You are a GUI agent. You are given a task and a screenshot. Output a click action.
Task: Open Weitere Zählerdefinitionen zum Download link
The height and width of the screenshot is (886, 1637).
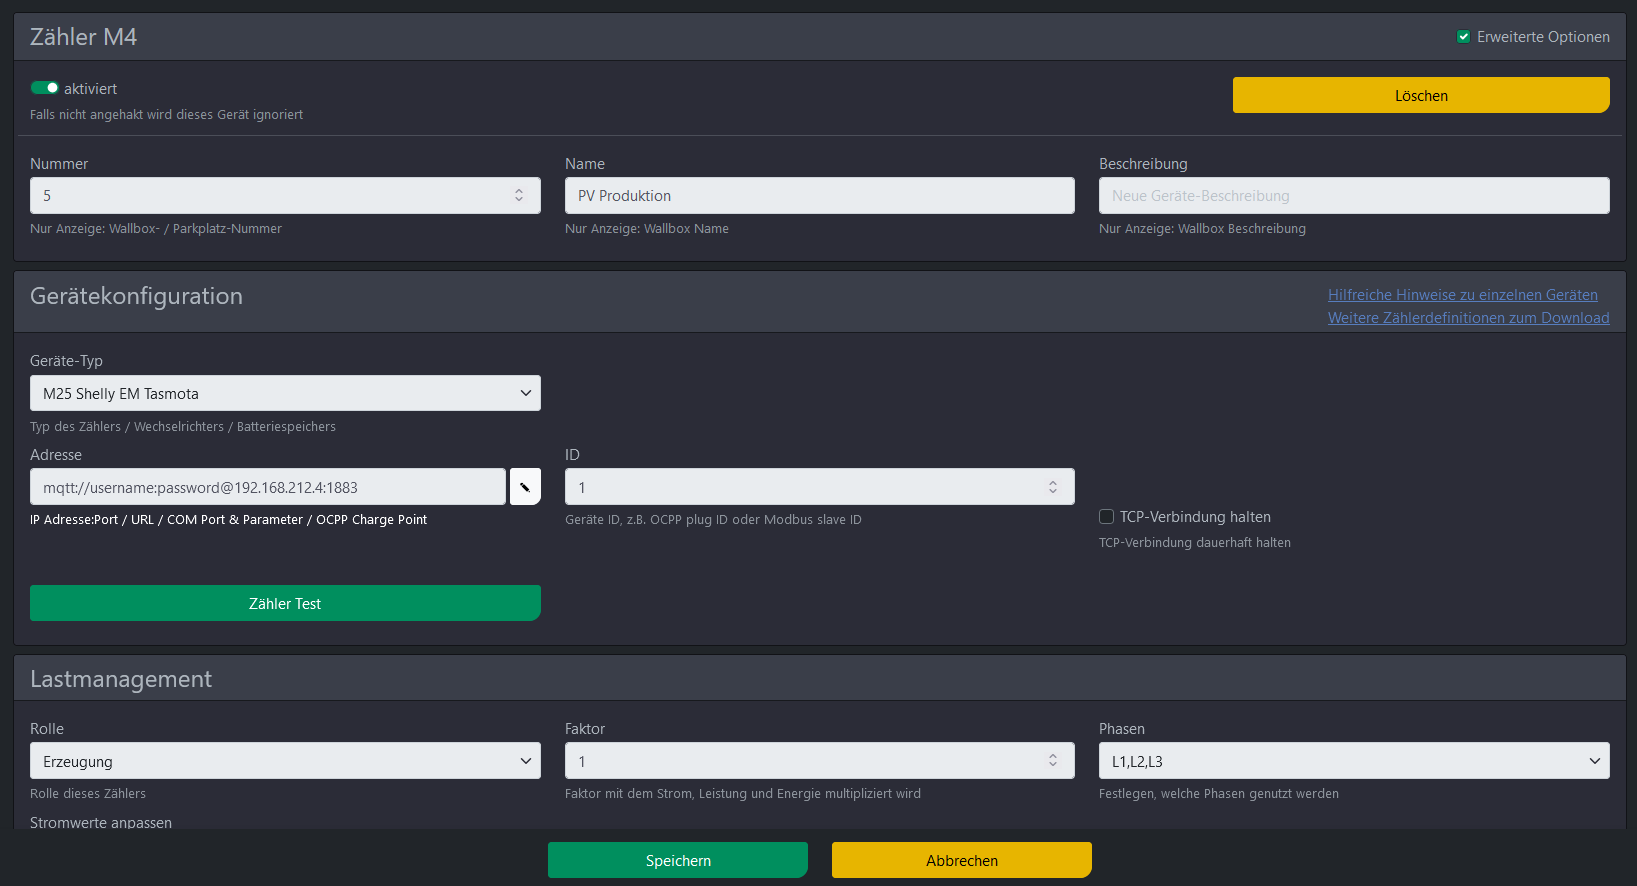[x=1469, y=318]
